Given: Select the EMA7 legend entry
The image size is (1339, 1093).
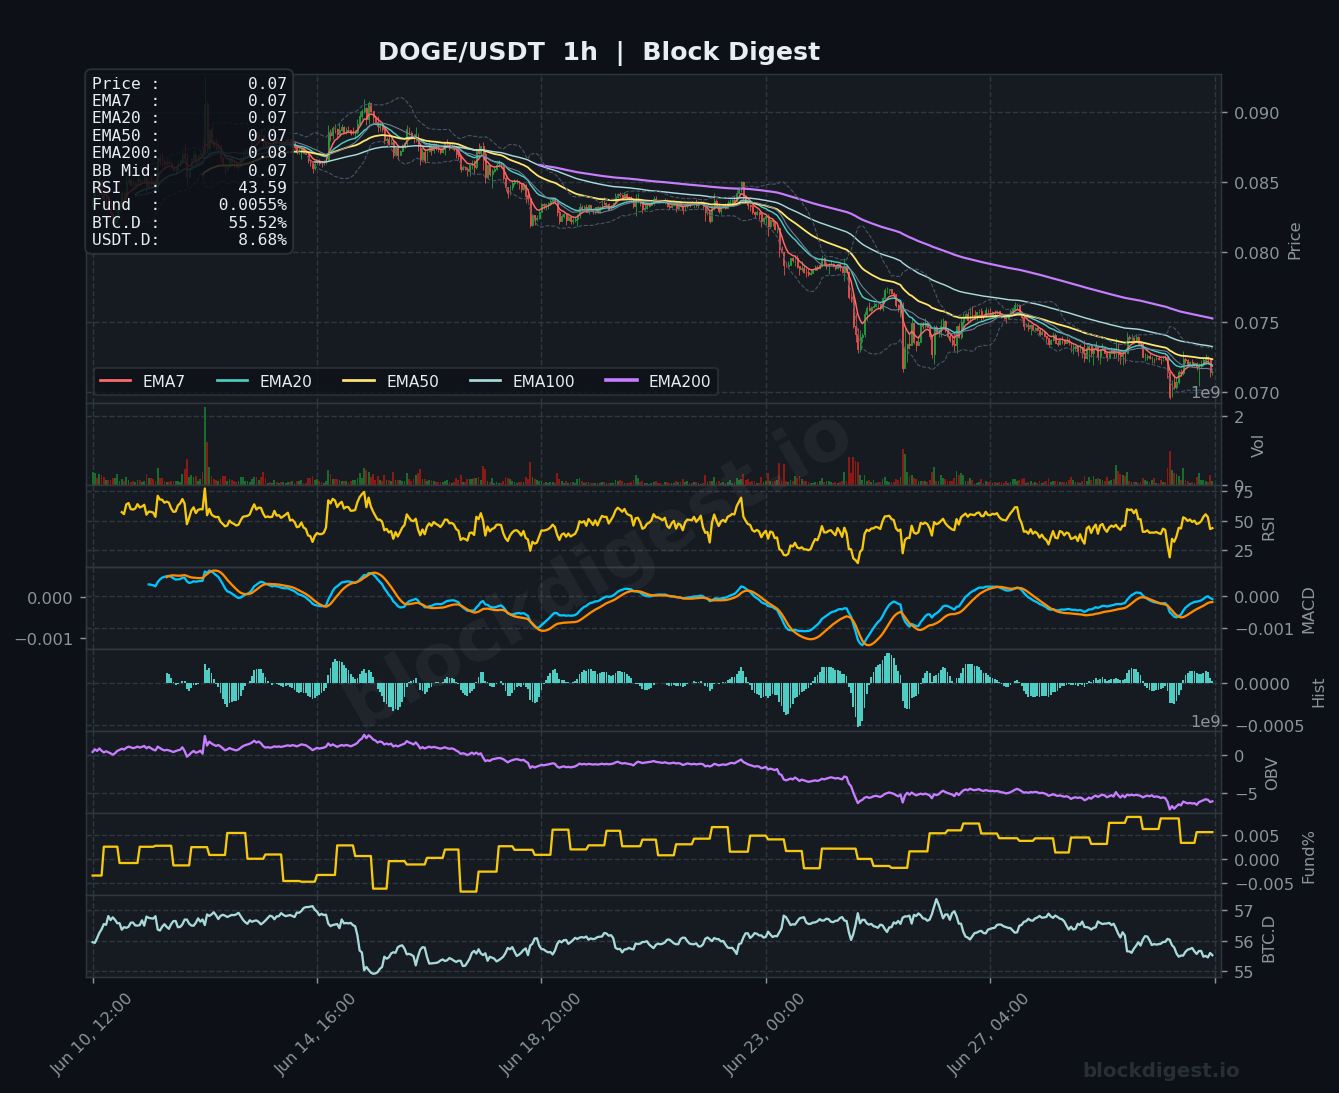Looking at the screenshot, I should 142,381.
